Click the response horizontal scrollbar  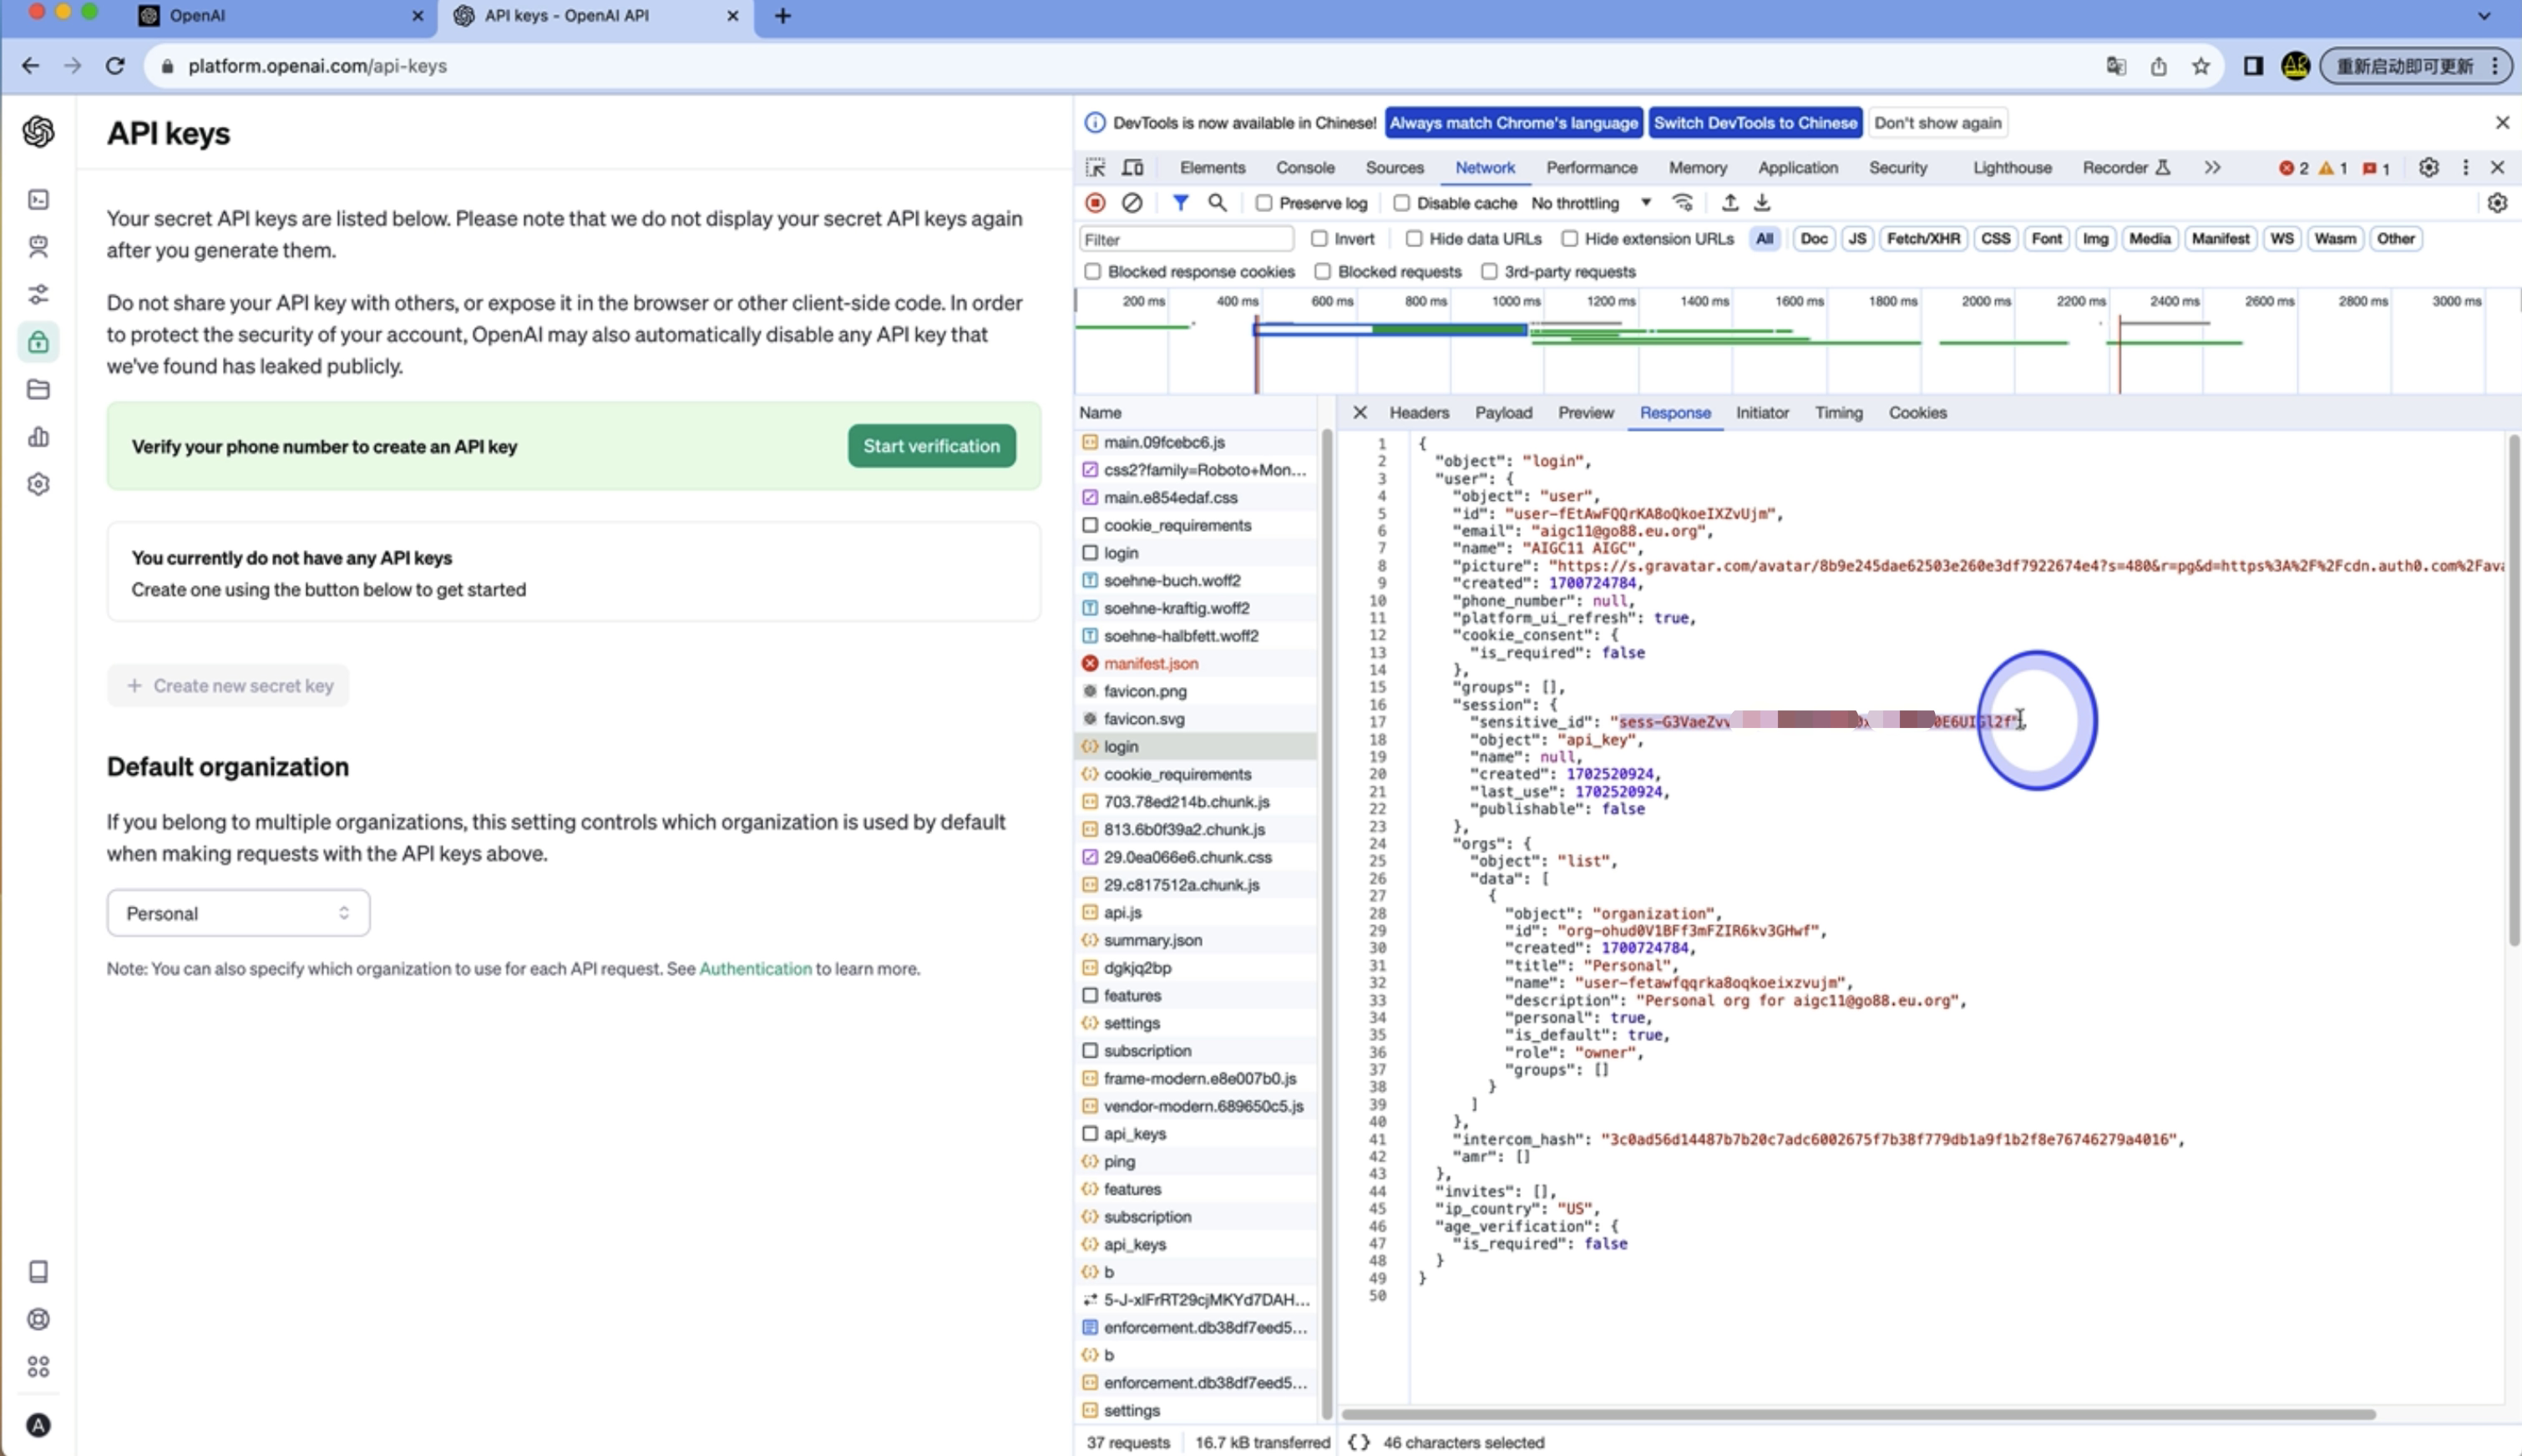tap(1857, 1415)
